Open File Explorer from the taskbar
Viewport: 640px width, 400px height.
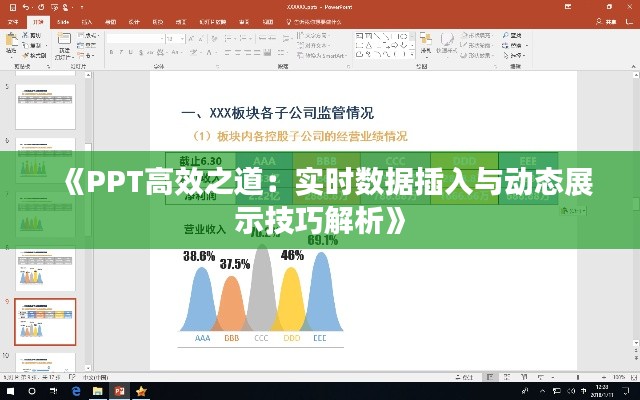pos(98,391)
